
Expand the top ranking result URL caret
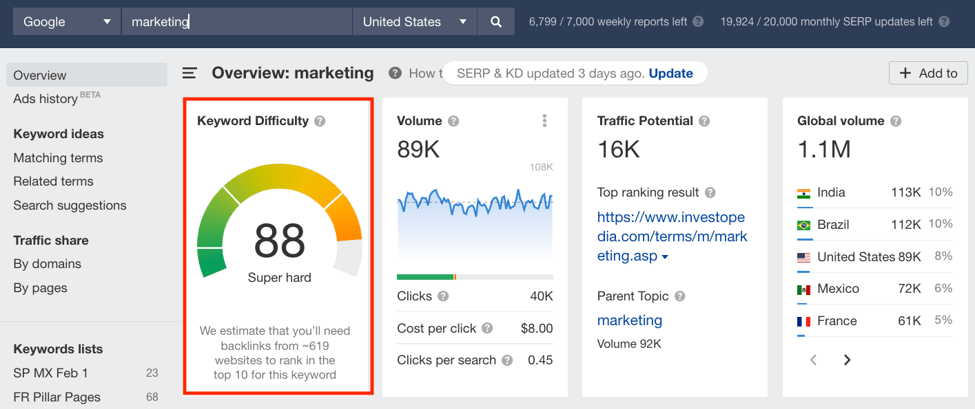coord(665,257)
